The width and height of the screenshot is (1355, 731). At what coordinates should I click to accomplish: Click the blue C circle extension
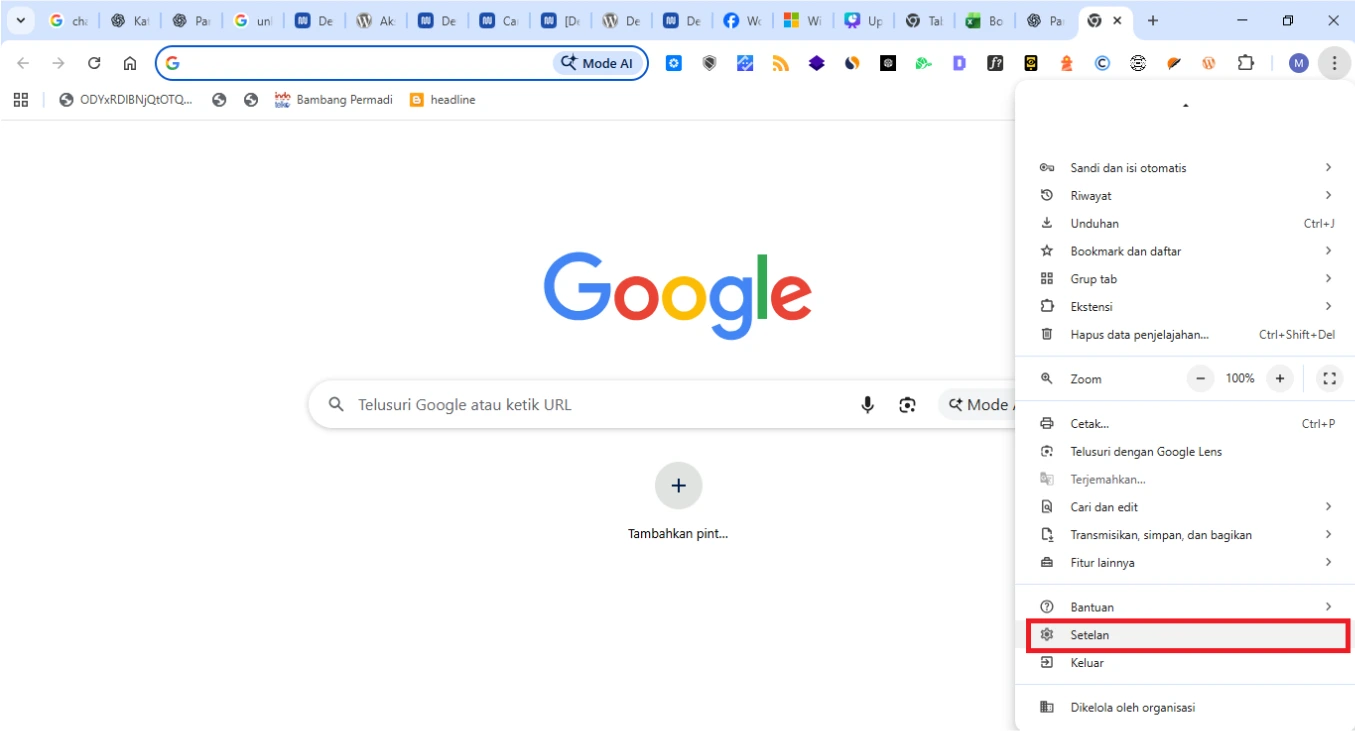[x=1102, y=63]
